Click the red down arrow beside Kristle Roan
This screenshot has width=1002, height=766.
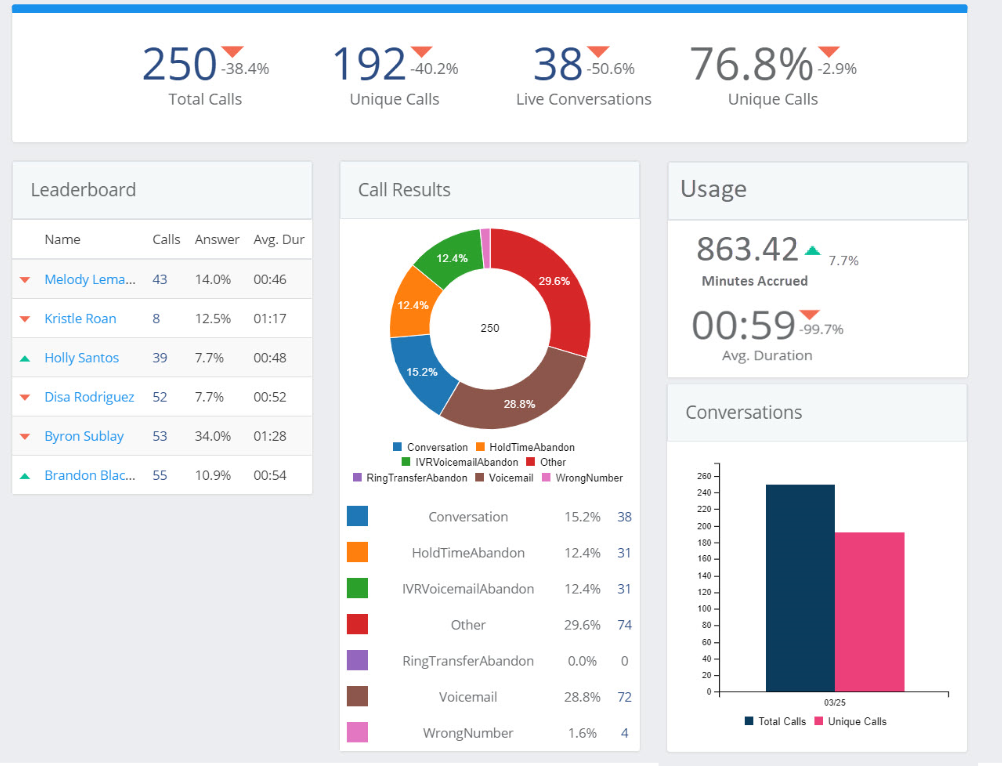(x=25, y=319)
